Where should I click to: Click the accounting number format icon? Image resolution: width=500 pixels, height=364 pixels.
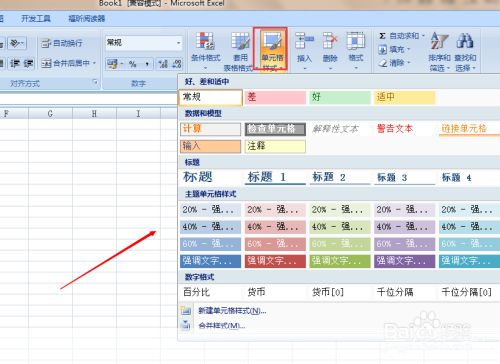pyautogui.click(x=112, y=64)
